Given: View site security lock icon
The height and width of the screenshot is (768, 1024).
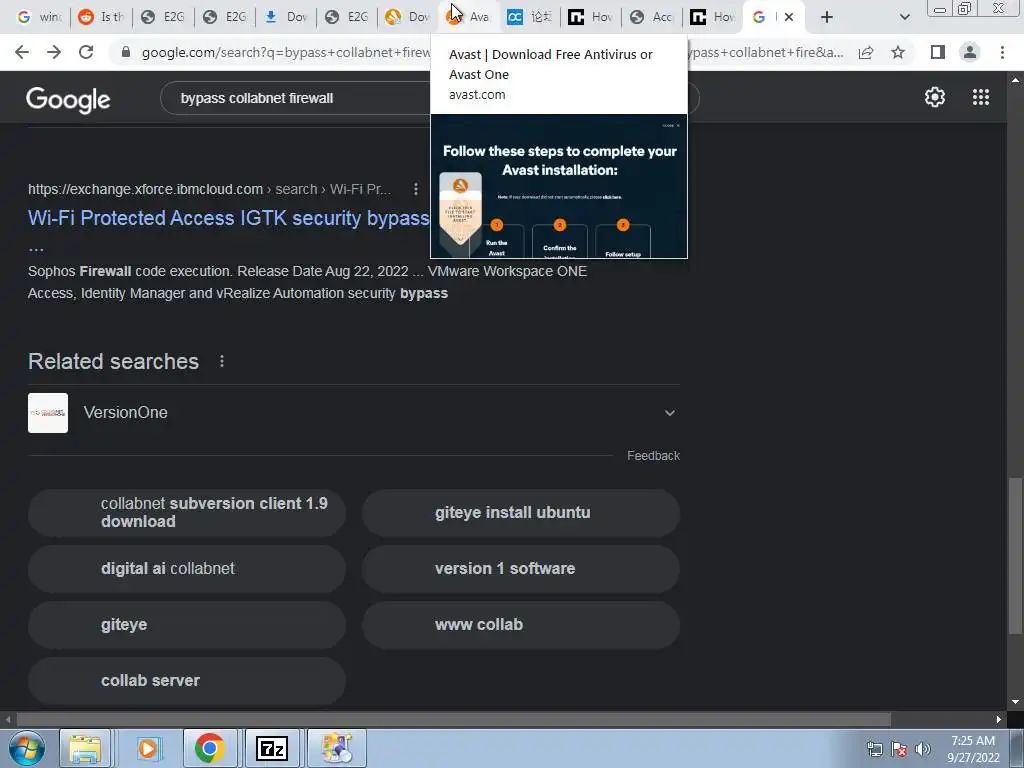Looking at the screenshot, I should [x=126, y=52].
